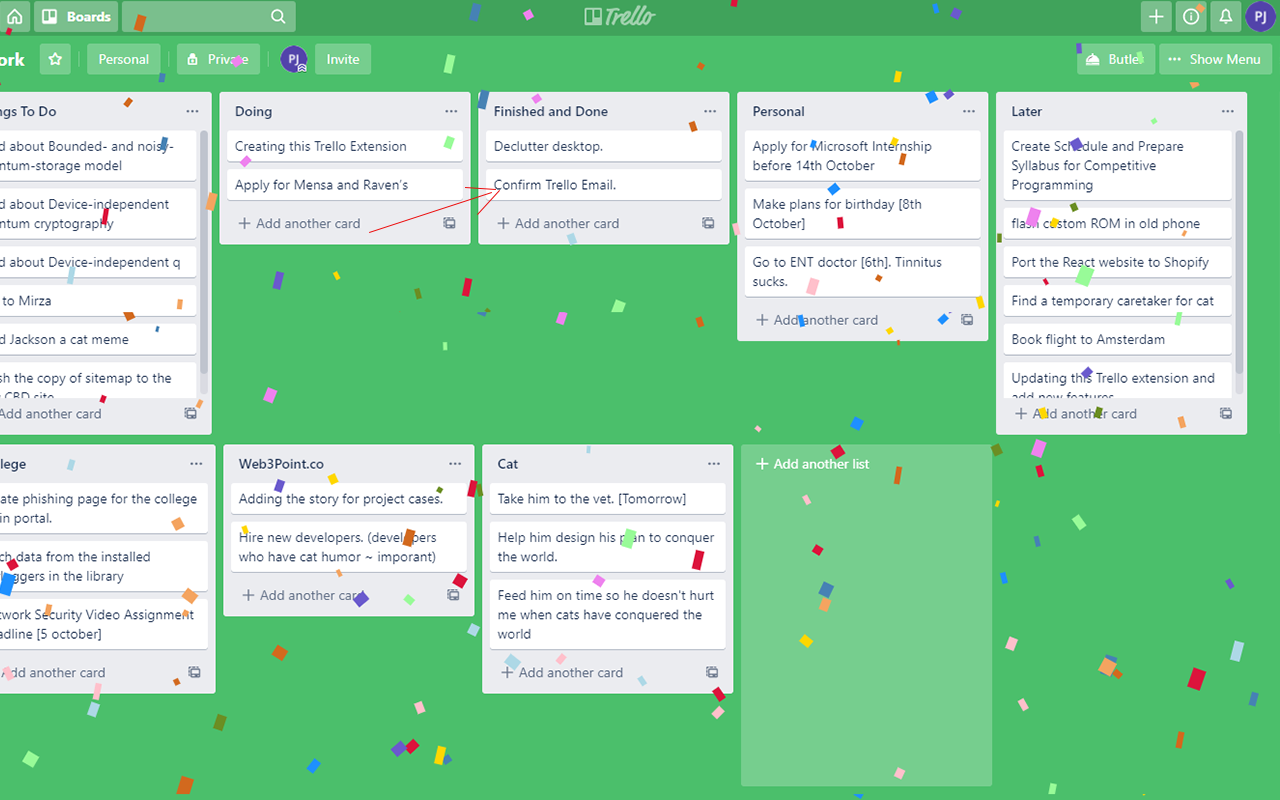Open list actions menu for Things To Do
Viewport: 1280px width, 800px height.
click(x=192, y=111)
